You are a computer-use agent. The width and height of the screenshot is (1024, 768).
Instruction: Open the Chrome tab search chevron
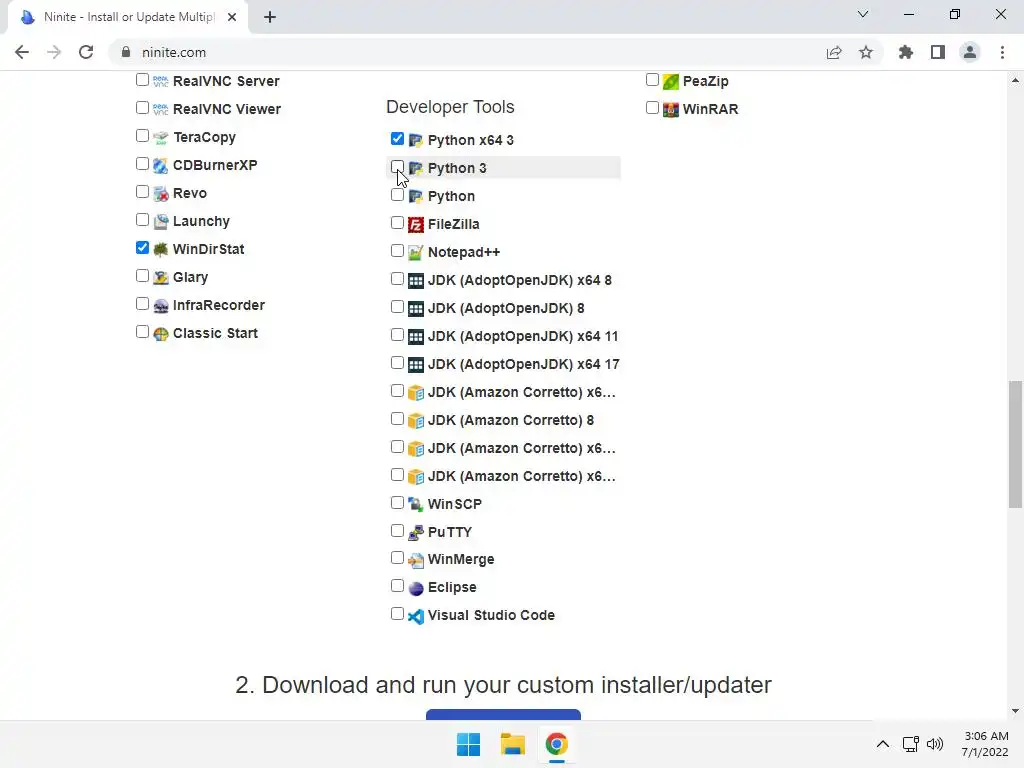[863, 14]
